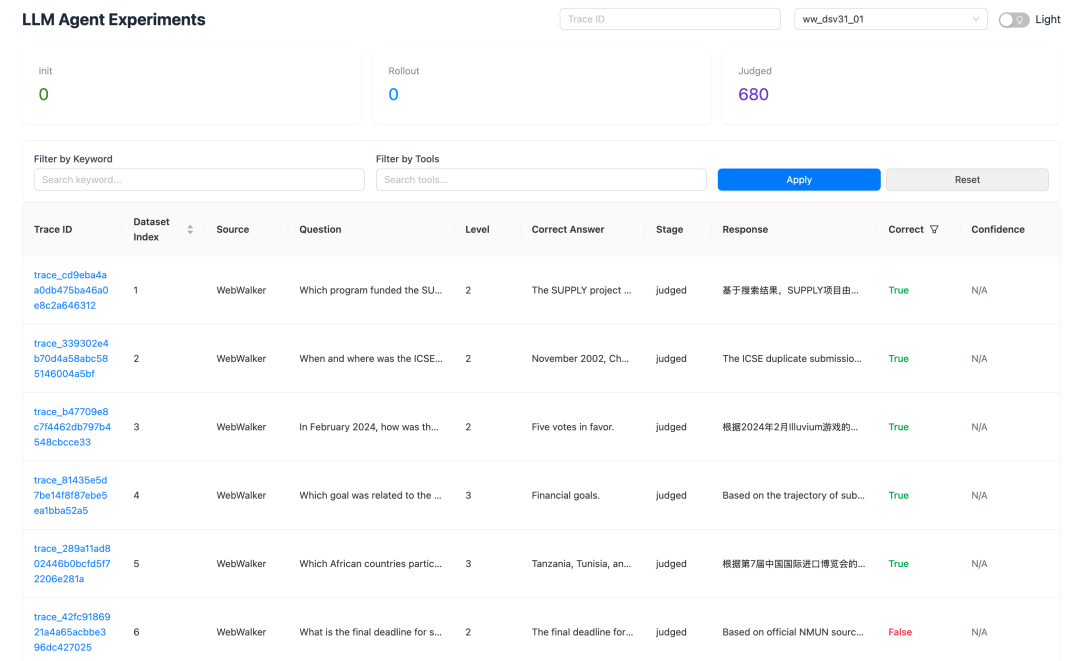Click response "The ICSE duplicate submissio..."

coord(791,358)
